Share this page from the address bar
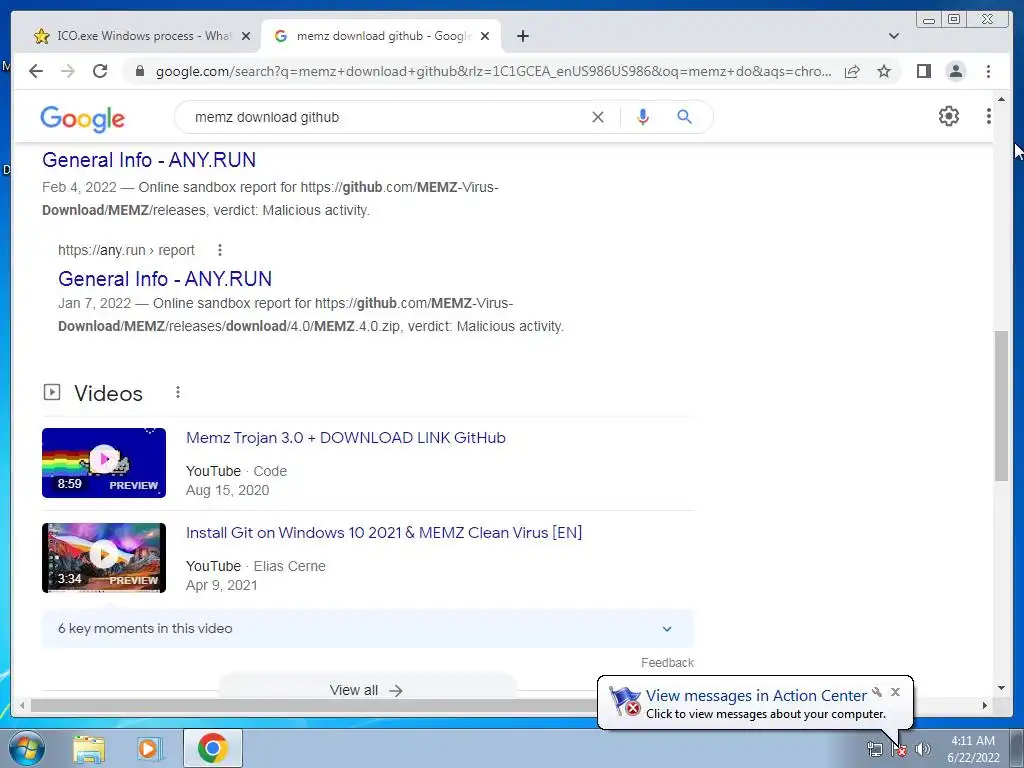This screenshot has height=768, width=1024. point(852,71)
